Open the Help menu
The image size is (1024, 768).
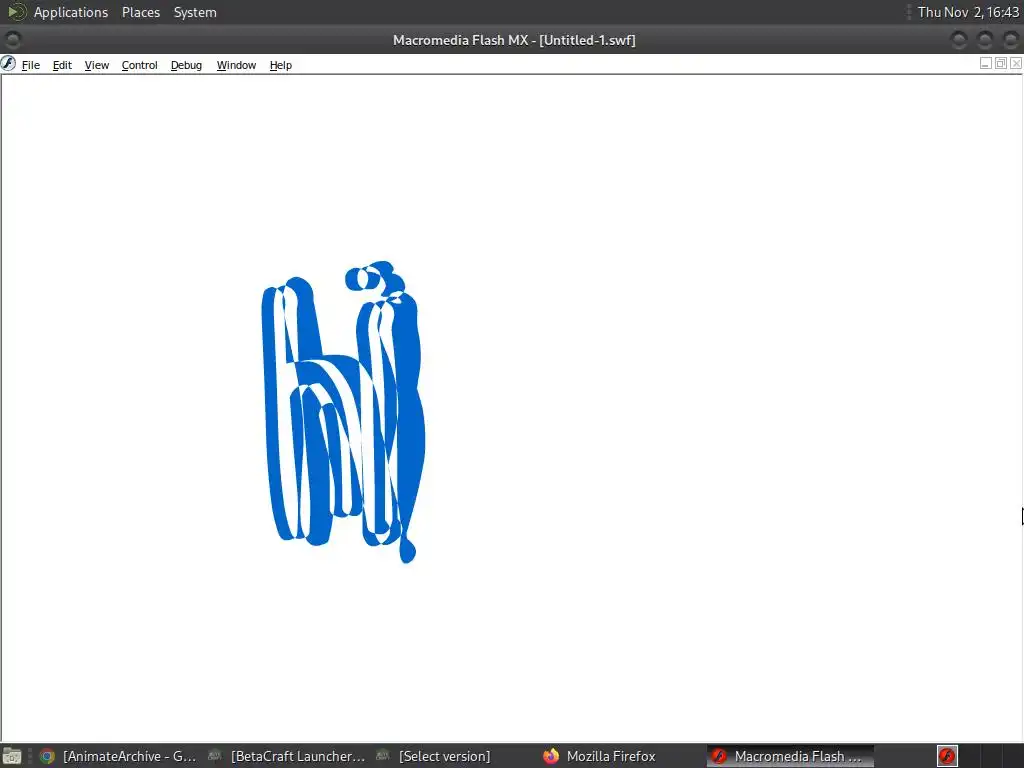[x=281, y=65]
